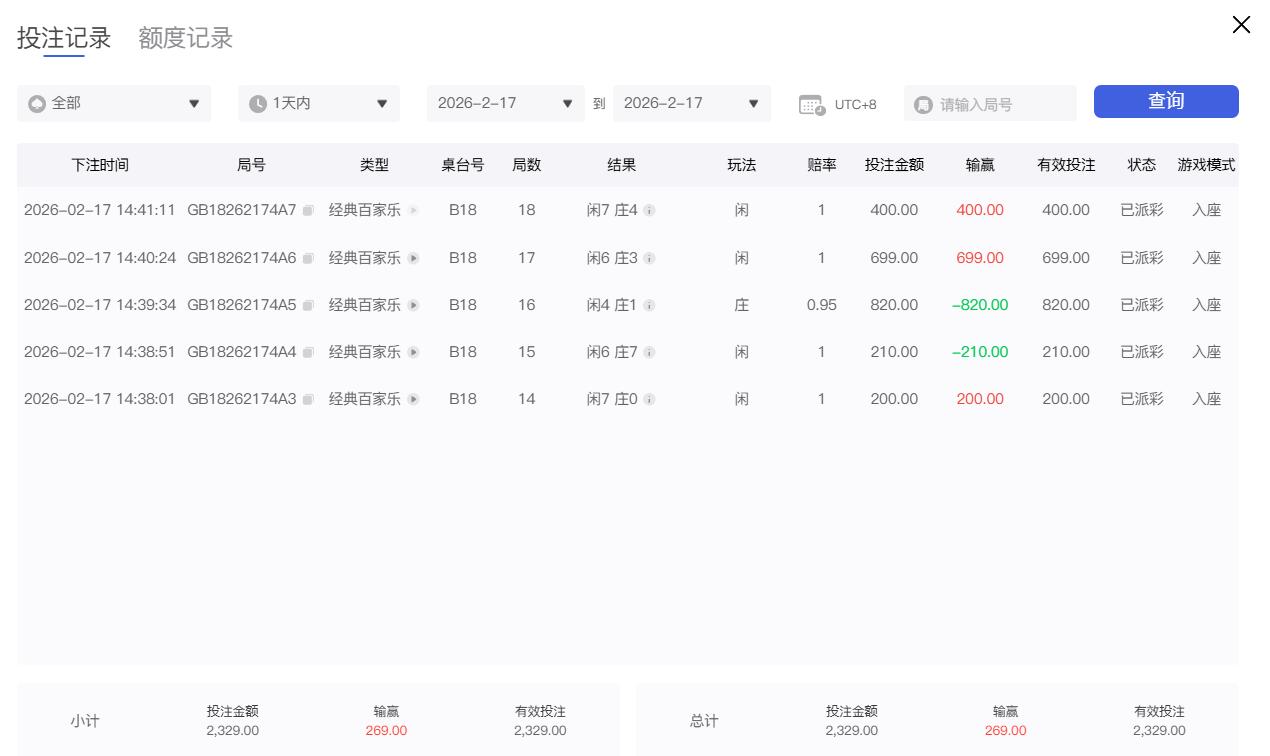Copy round number GB18262174A3
Screen dimensions: 1270x756
(x=308, y=400)
